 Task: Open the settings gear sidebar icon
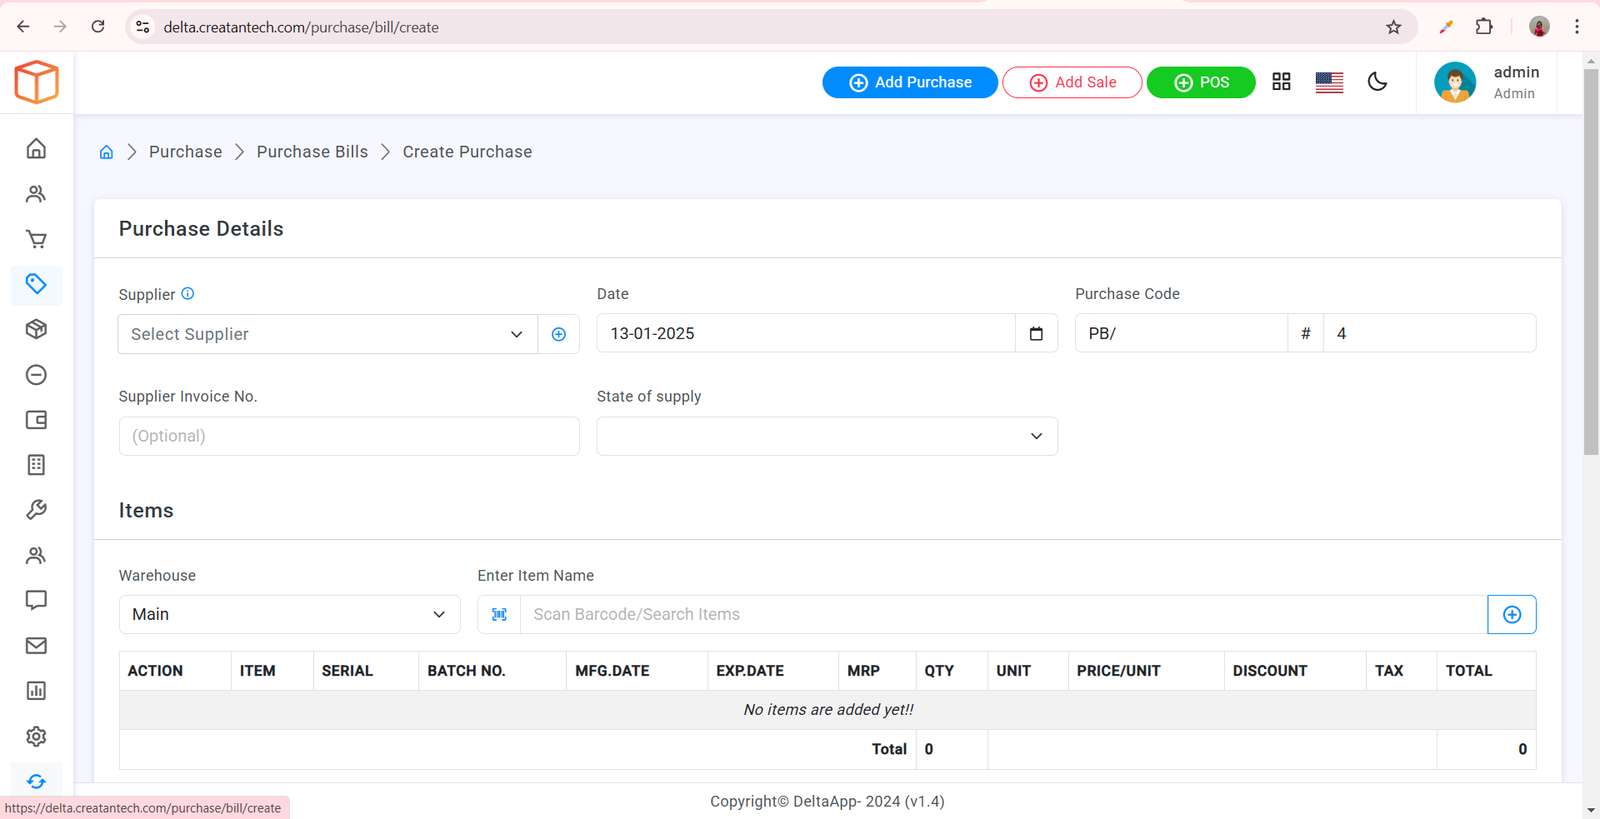[36, 736]
